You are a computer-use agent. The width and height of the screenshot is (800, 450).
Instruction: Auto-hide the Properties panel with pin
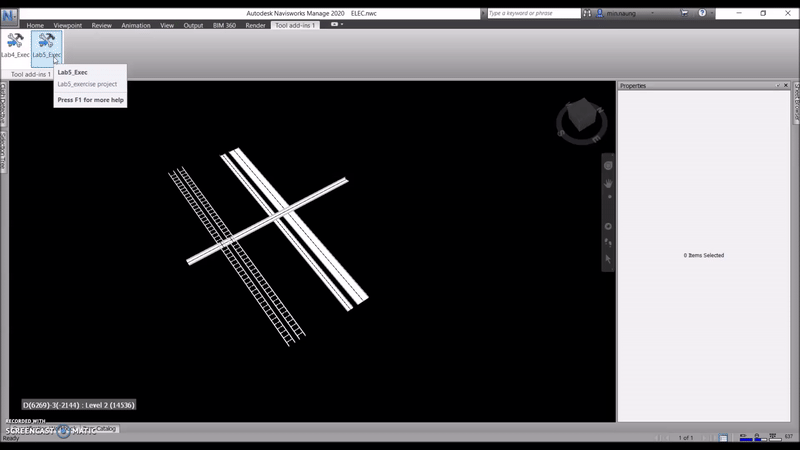tap(778, 86)
